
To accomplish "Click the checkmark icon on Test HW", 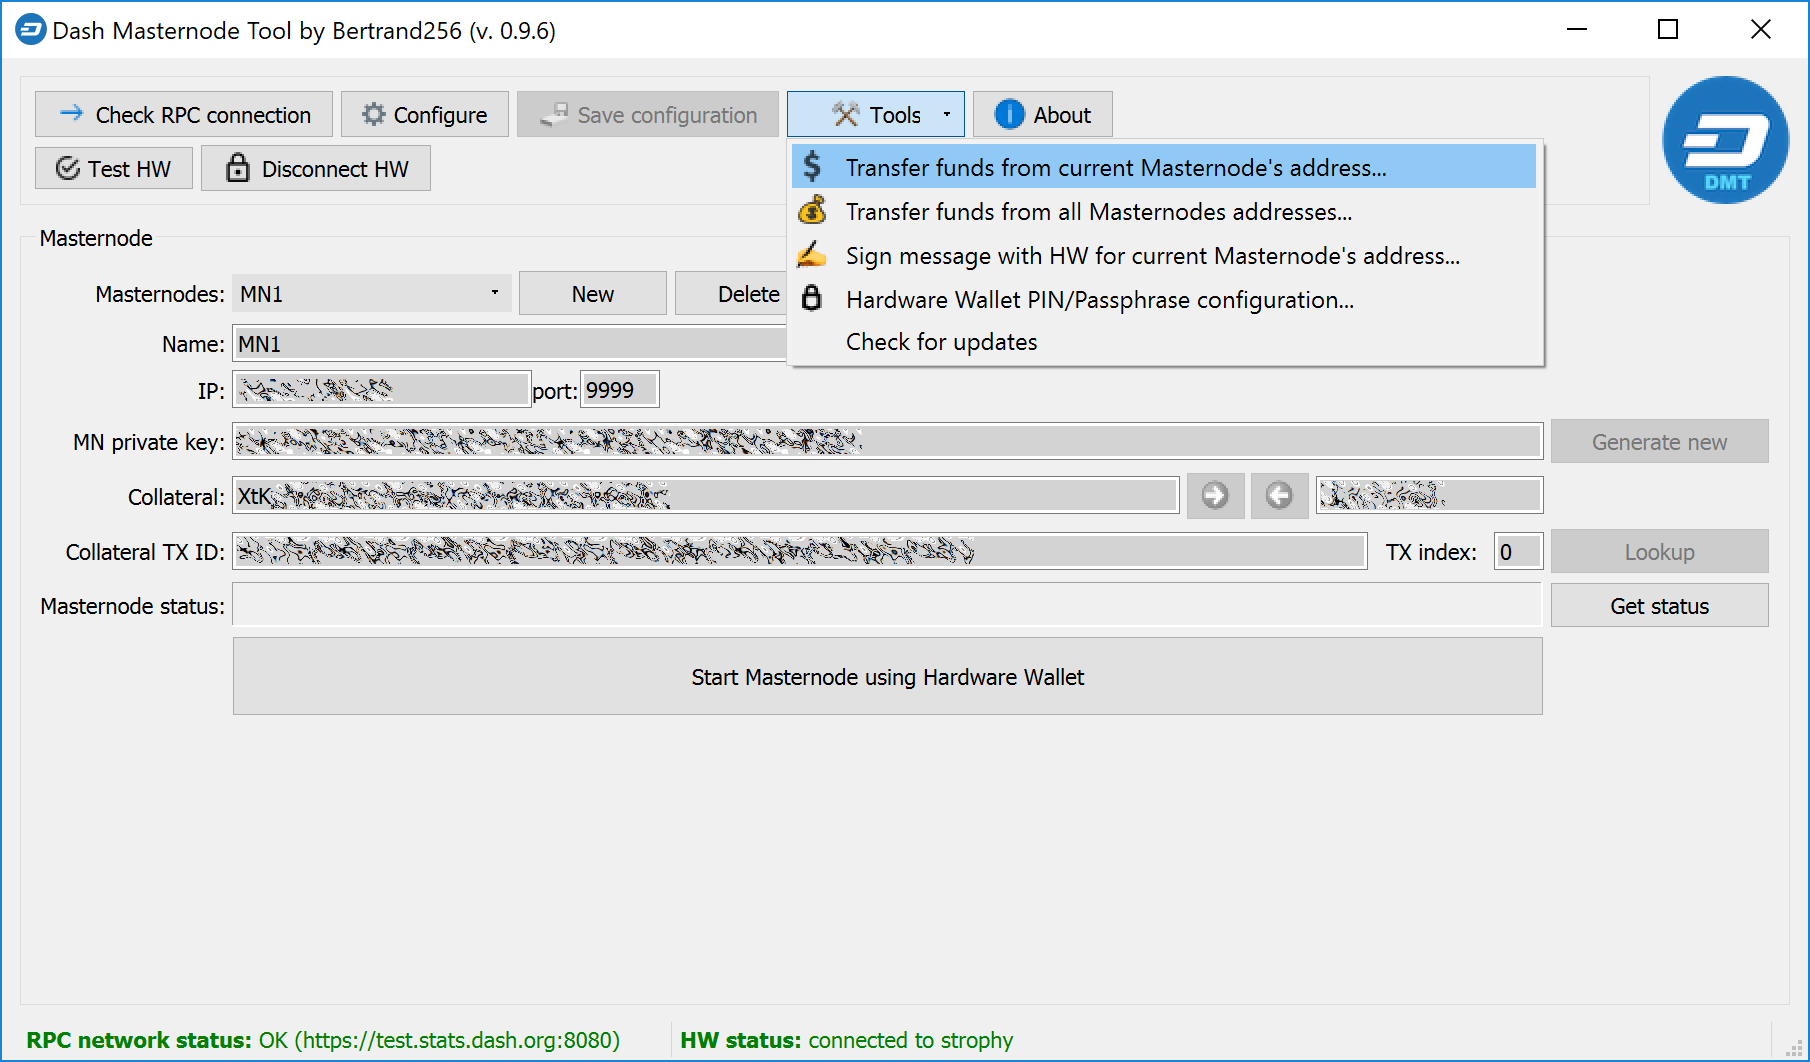I will [x=68, y=168].
